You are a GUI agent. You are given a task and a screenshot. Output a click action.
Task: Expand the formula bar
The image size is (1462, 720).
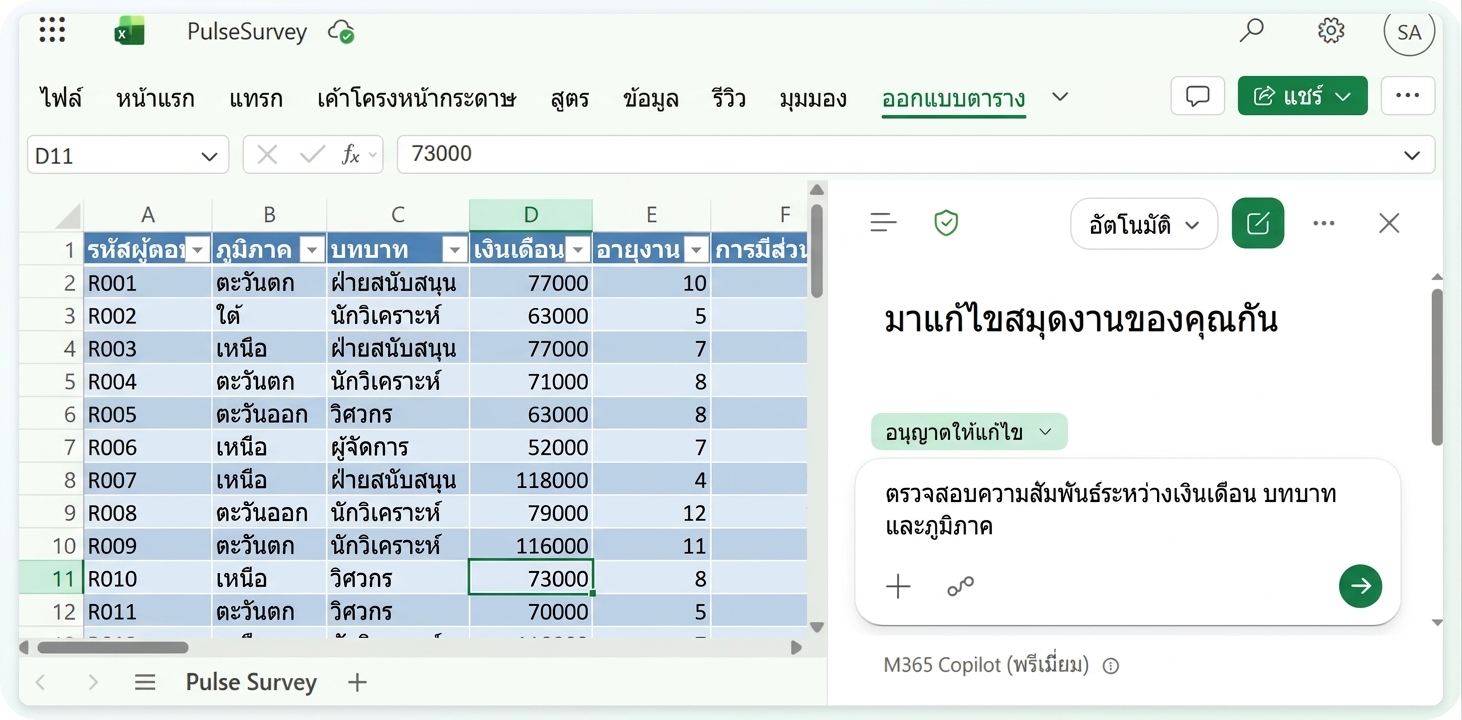[x=1412, y=155]
